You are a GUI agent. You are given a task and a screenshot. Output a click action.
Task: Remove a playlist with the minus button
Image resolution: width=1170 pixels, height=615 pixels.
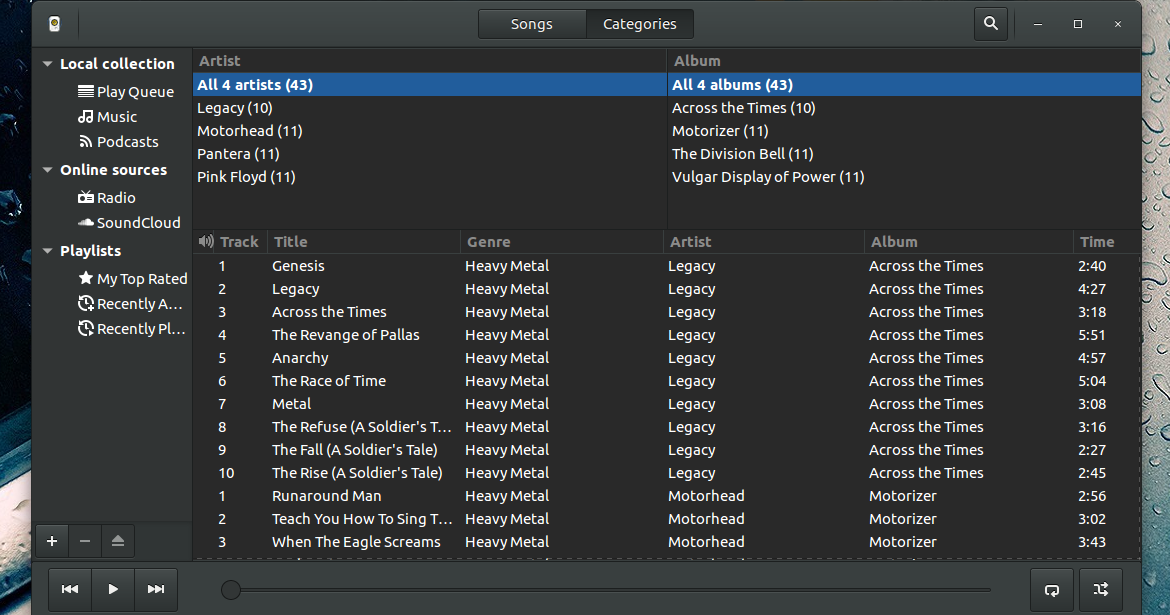85,541
